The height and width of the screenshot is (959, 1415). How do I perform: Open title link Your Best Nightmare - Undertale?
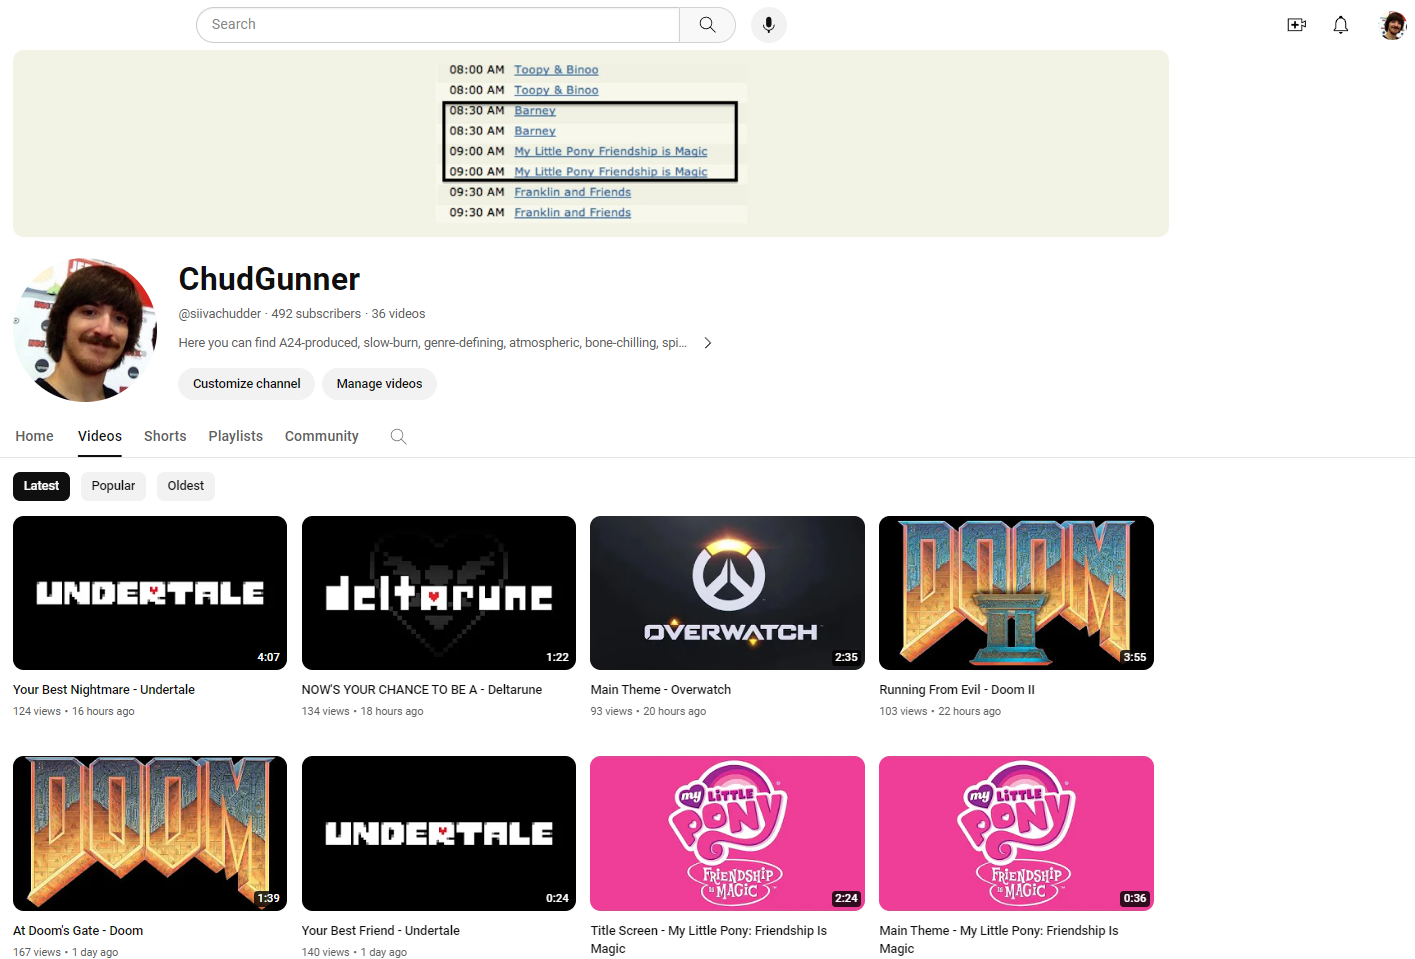coord(104,690)
